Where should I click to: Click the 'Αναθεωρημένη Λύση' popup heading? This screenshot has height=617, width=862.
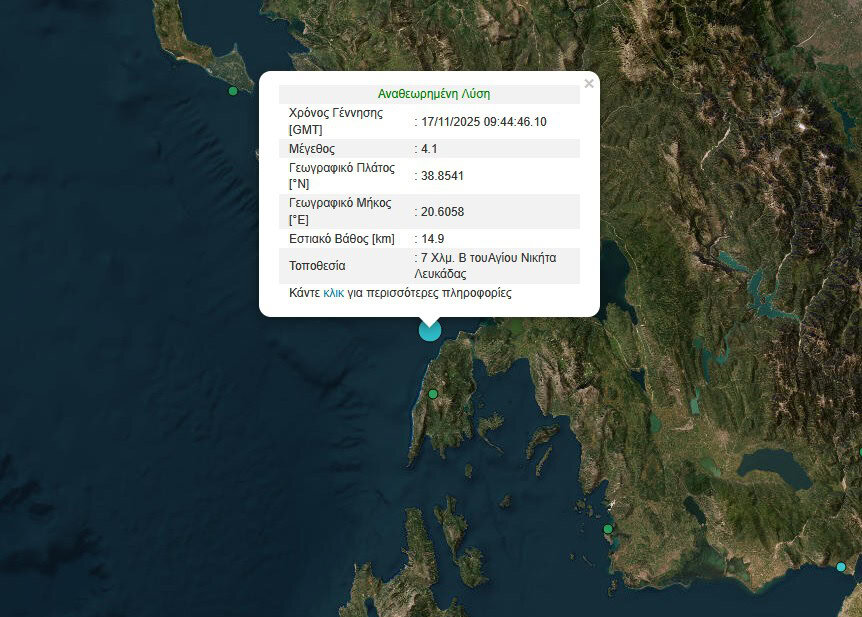(433, 94)
